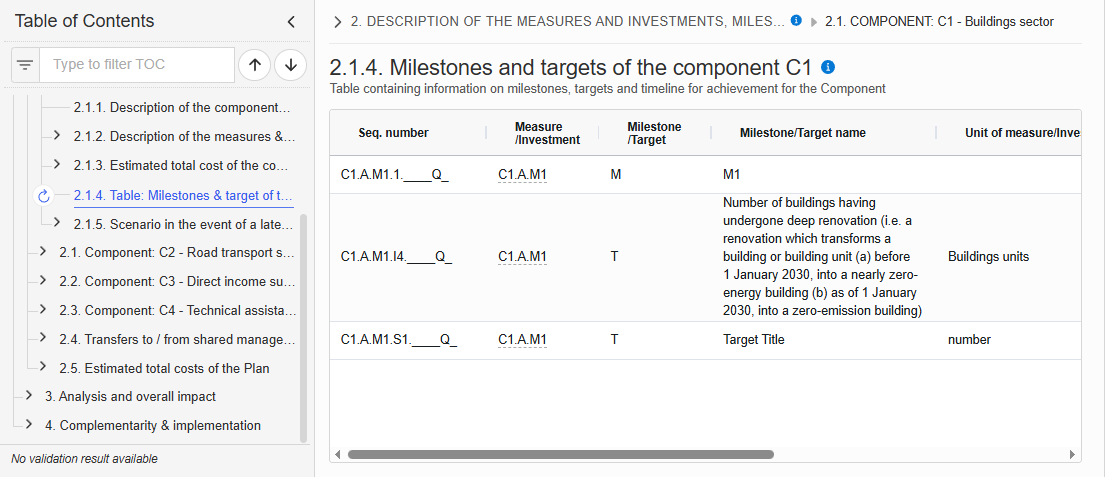Collapse the Table of Contents panel
This screenshot has width=1105, height=477.
pyautogui.click(x=291, y=22)
